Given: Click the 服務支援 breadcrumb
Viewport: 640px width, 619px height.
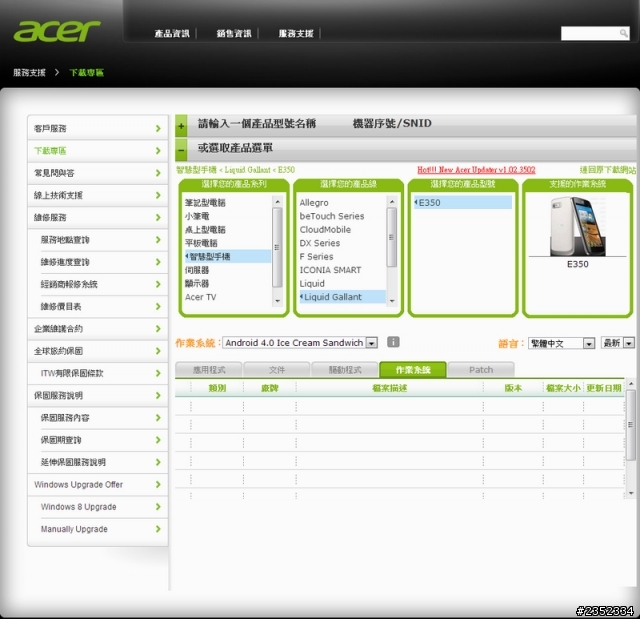Looking at the screenshot, I should click(x=29, y=73).
